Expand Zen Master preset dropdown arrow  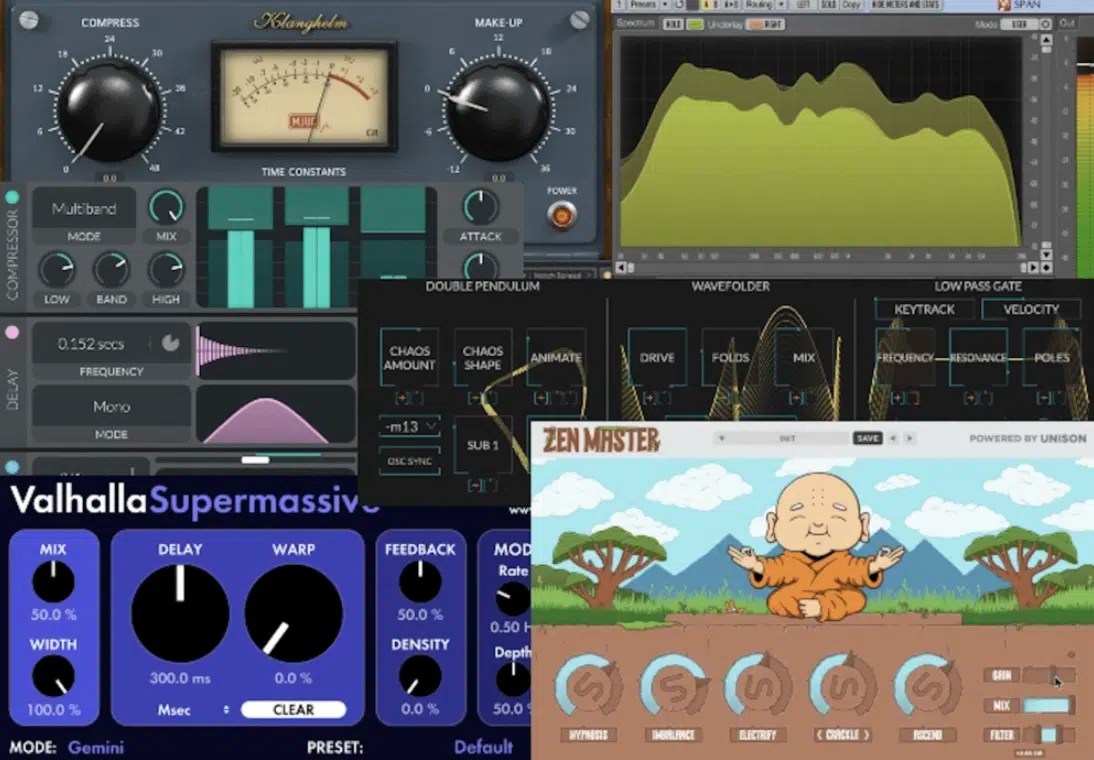tap(721, 438)
